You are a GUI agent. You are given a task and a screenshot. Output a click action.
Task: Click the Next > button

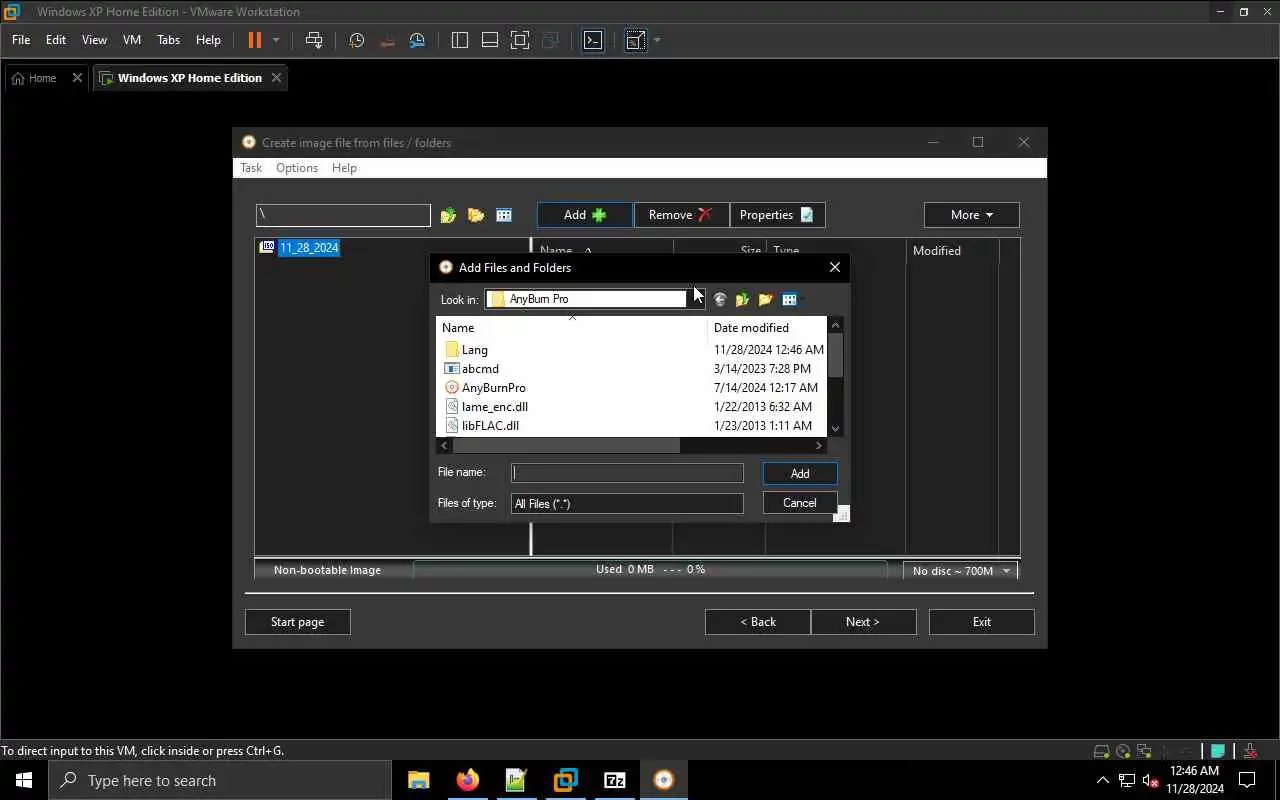point(863,622)
